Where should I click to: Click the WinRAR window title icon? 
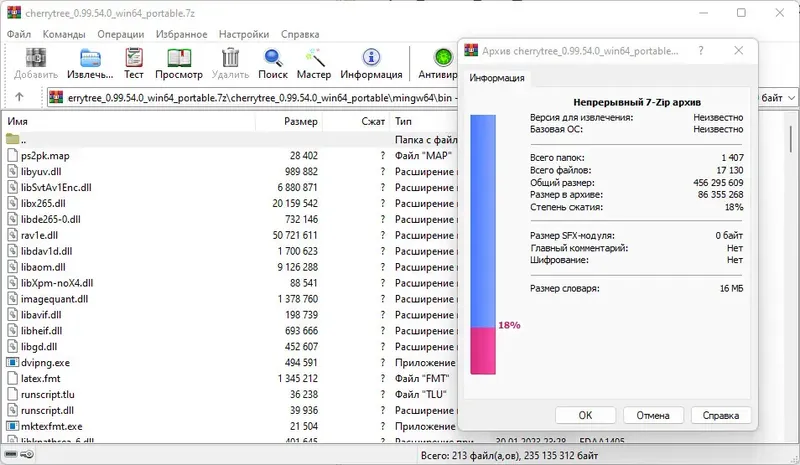click(x=14, y=12)
